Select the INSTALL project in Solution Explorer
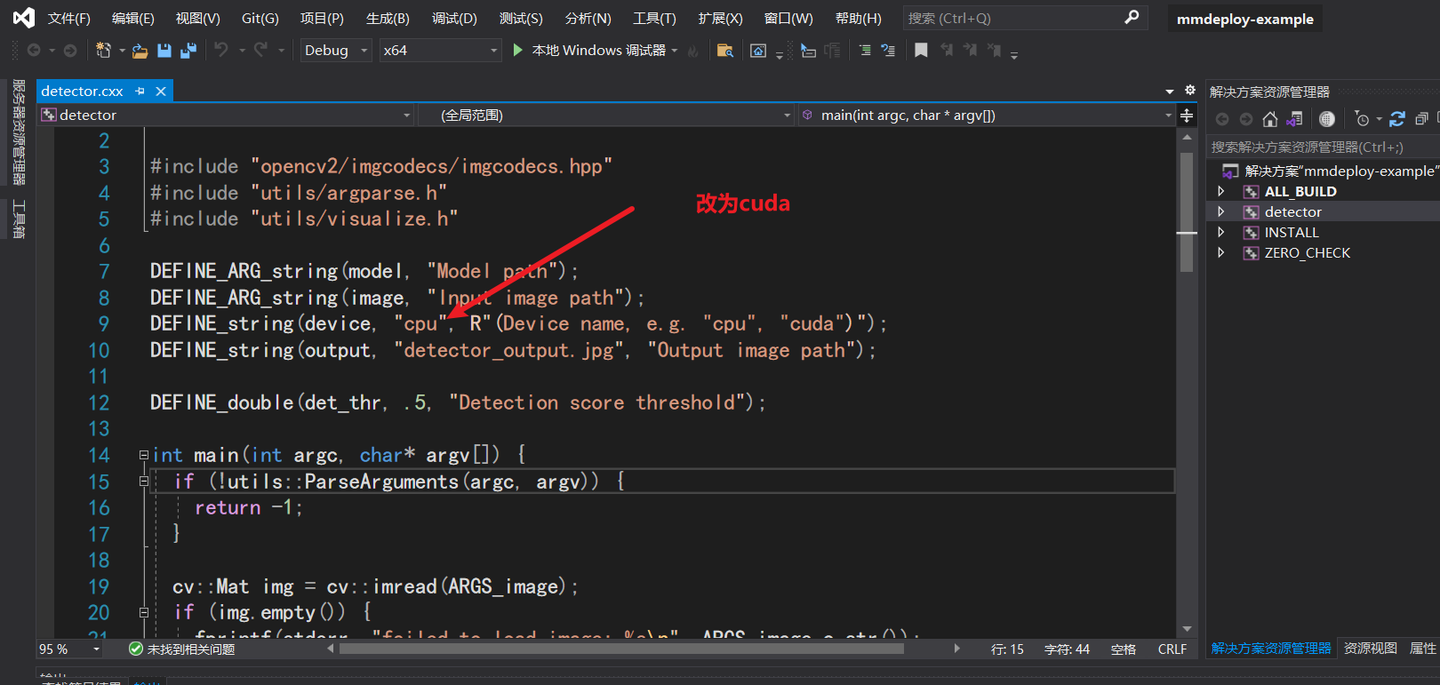The height and width of the screenshot is (685, 1440). [x=1291, y=232]
